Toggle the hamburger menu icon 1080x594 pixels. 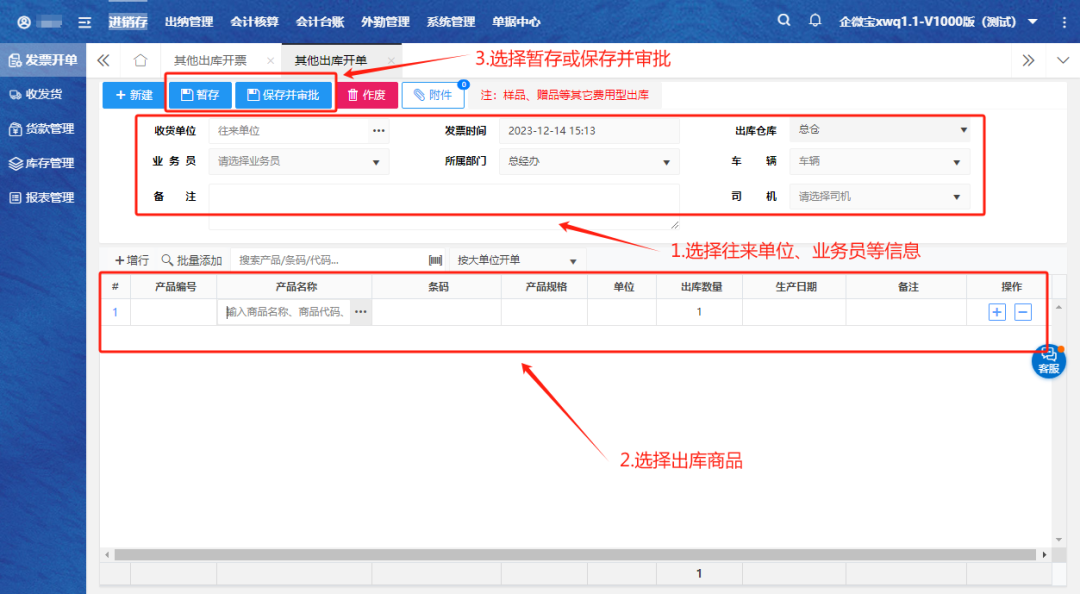[x=85, y=22]
